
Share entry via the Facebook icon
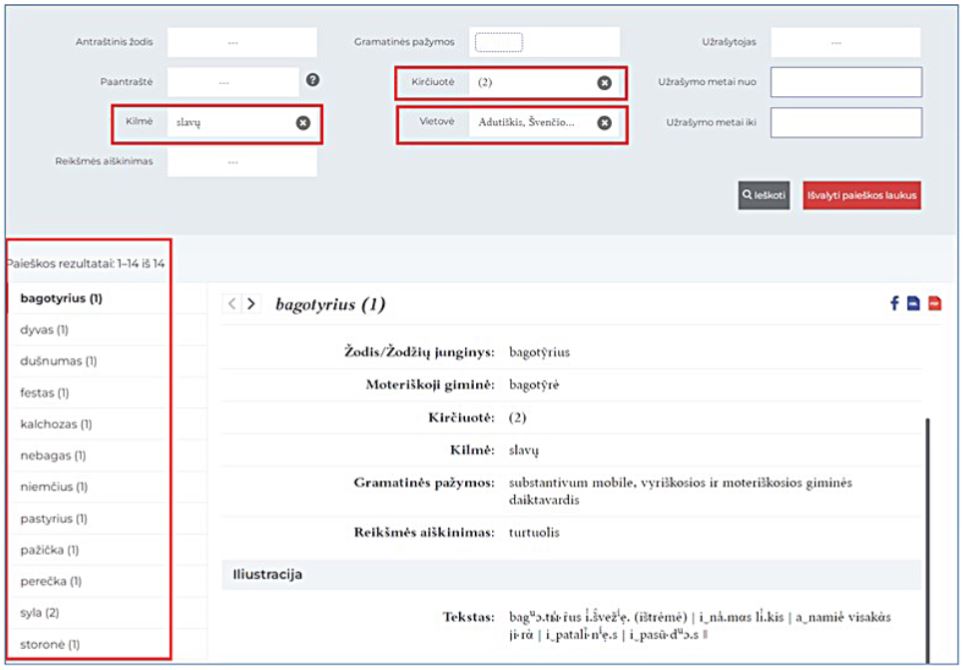point(894,304)
